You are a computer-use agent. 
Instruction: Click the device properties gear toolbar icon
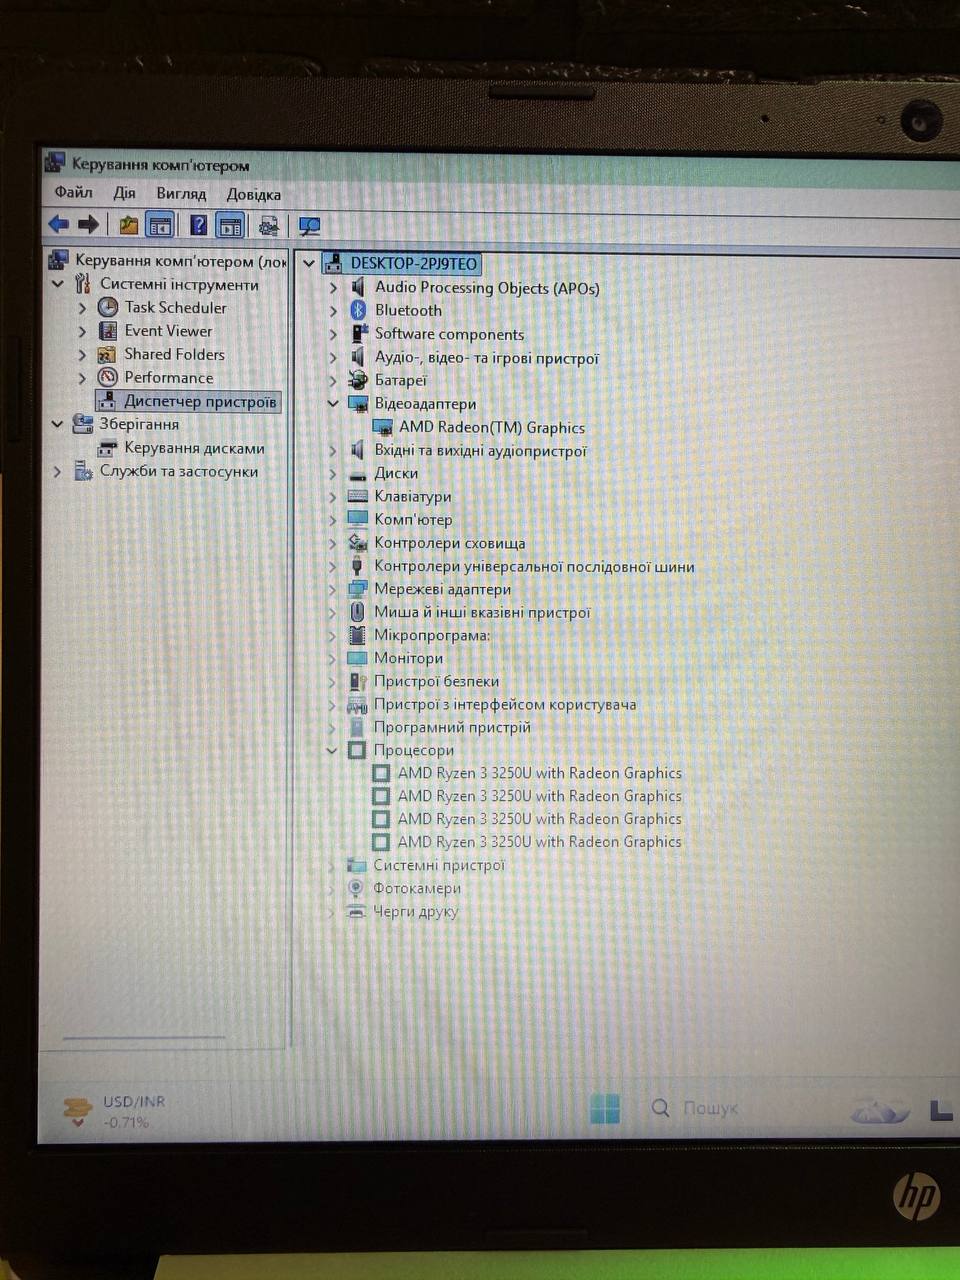click(x=269, y=226)
